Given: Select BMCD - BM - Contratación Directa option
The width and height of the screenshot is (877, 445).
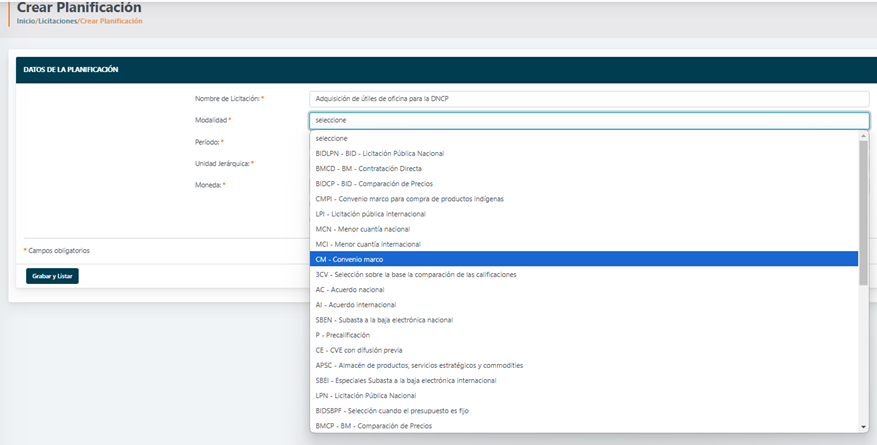Looking at the screenshot, I should pos(368,168).
